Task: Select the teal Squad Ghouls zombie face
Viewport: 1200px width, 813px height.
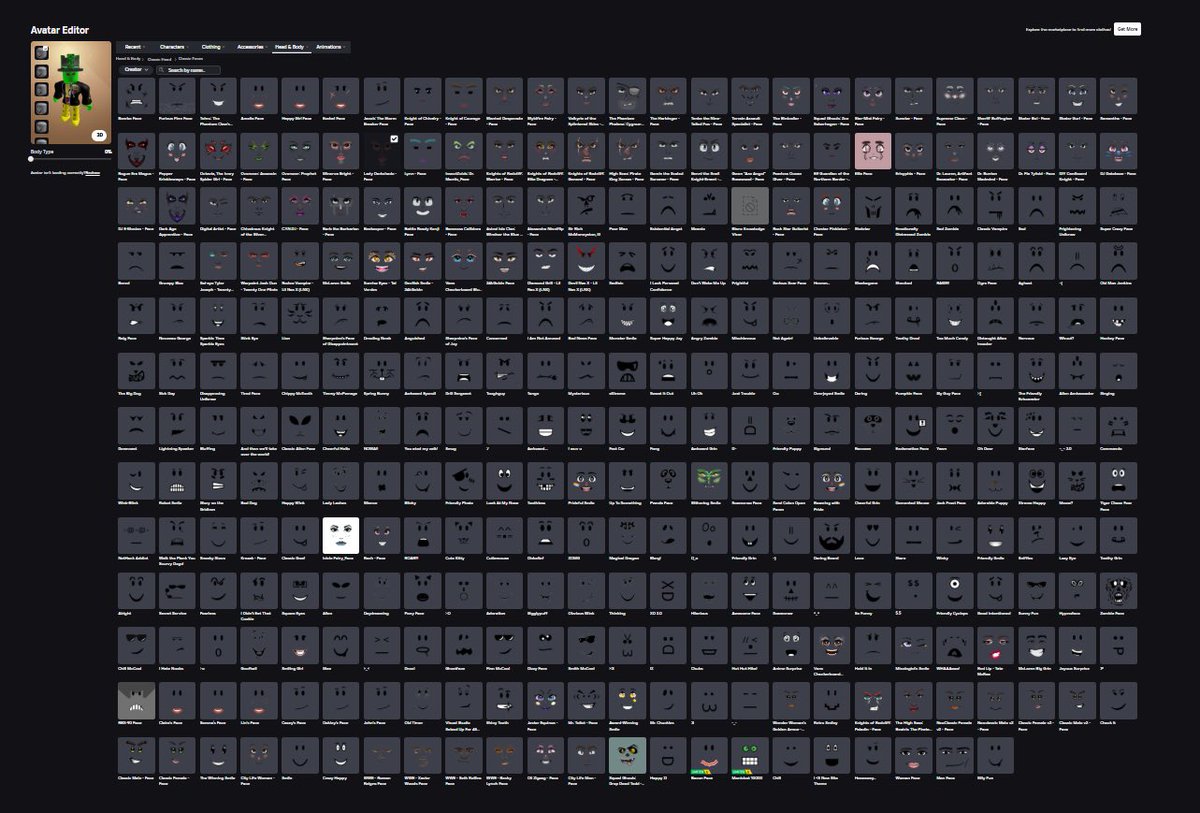Action: click(627, 755)
